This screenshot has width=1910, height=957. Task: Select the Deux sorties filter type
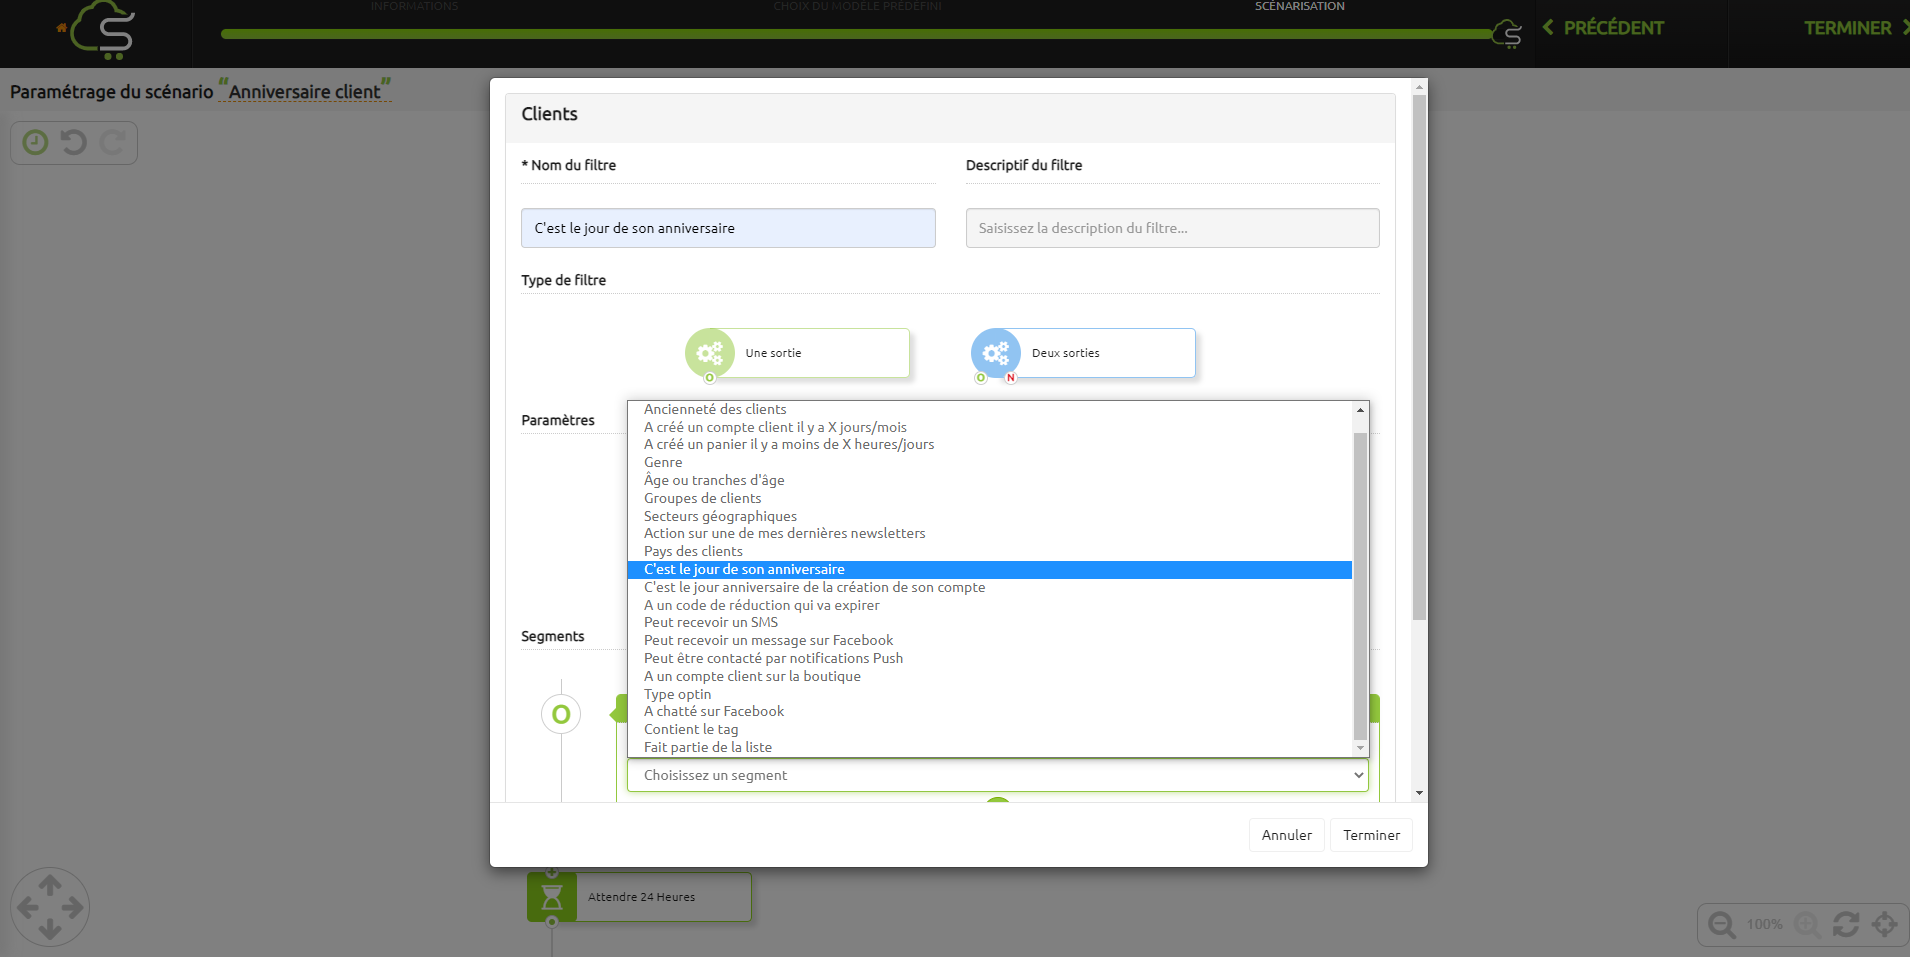coord(1084,353)
